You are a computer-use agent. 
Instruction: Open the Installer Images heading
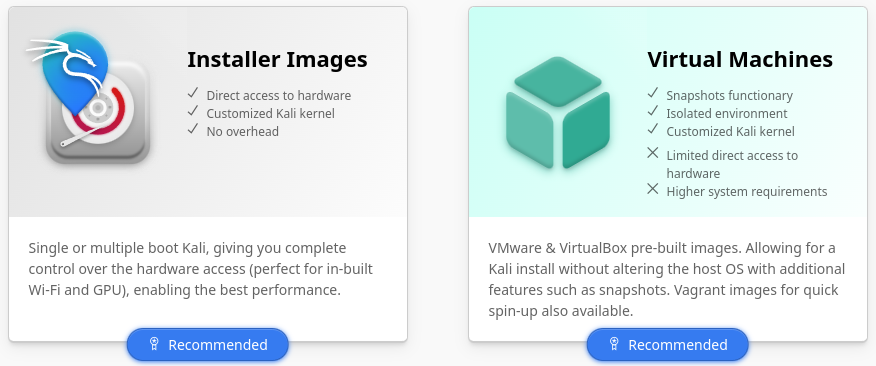coord(277,59)
